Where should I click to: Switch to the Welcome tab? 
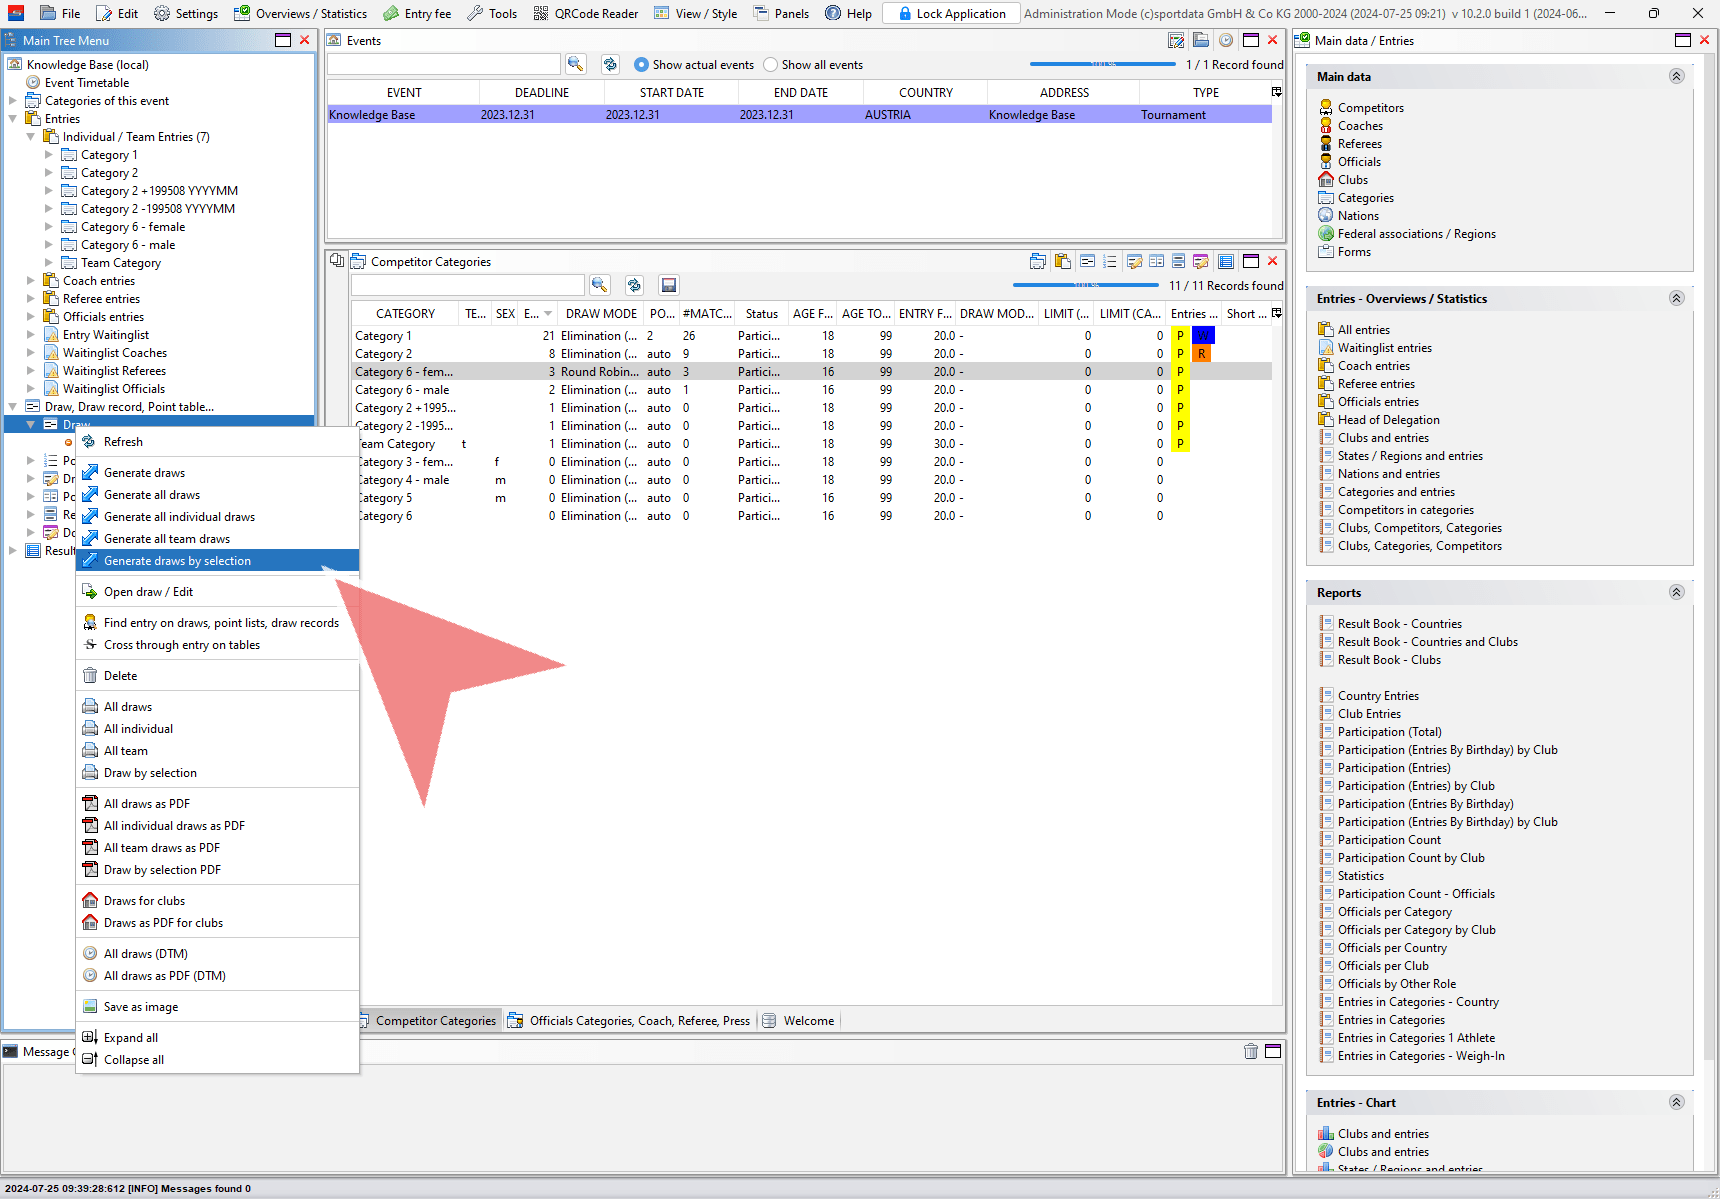(x=808, y=1021)
